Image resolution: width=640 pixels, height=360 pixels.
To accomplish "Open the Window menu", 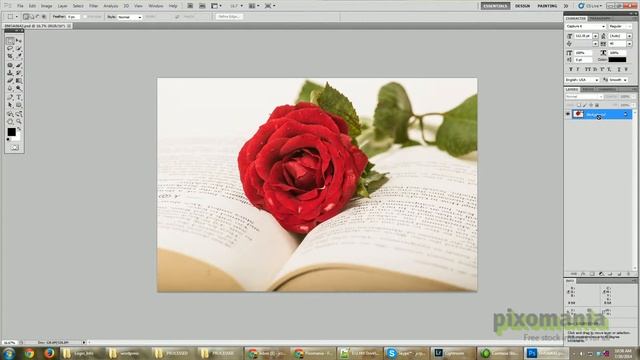I will point(156,6).
